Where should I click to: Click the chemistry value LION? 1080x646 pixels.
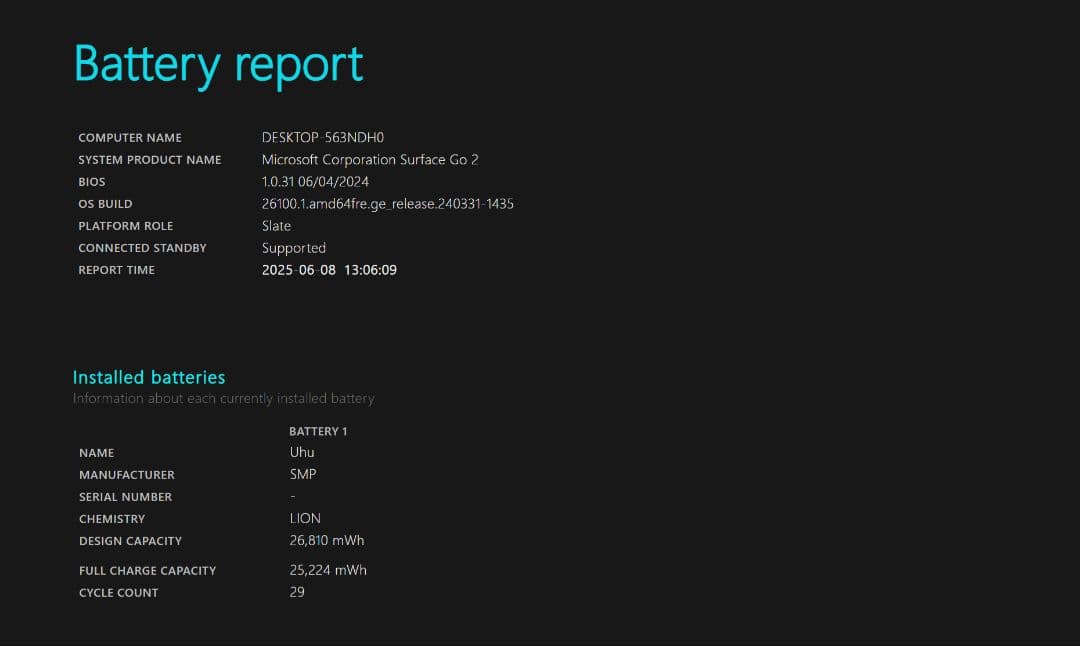pos(305,518)
